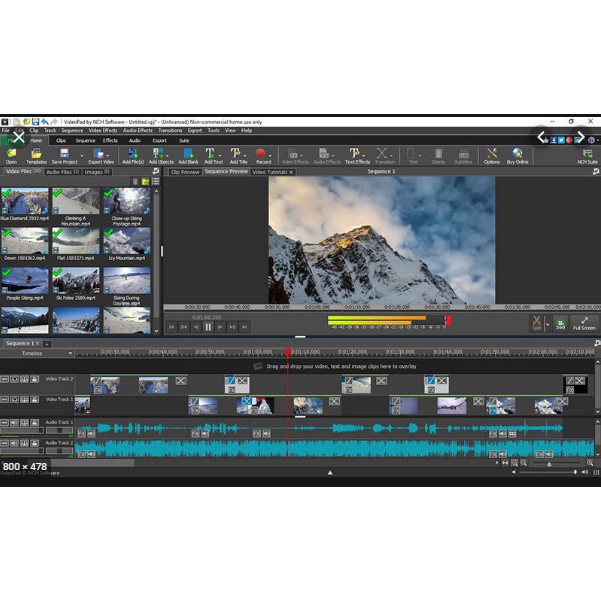The width and height of the screenshot is (601, 601).
Task: Select the Icy Mountain.mp4 thumbnail
Action: tap(127, 240)
